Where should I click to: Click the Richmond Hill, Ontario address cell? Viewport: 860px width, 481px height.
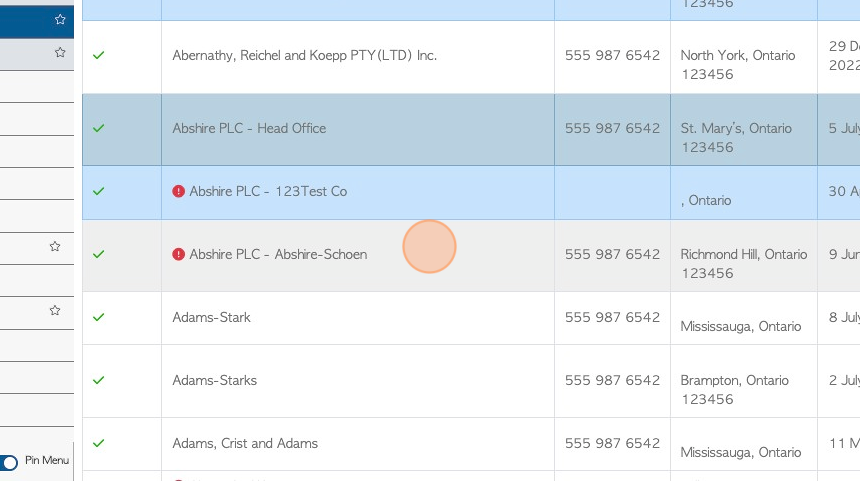(x=744, y=264)
